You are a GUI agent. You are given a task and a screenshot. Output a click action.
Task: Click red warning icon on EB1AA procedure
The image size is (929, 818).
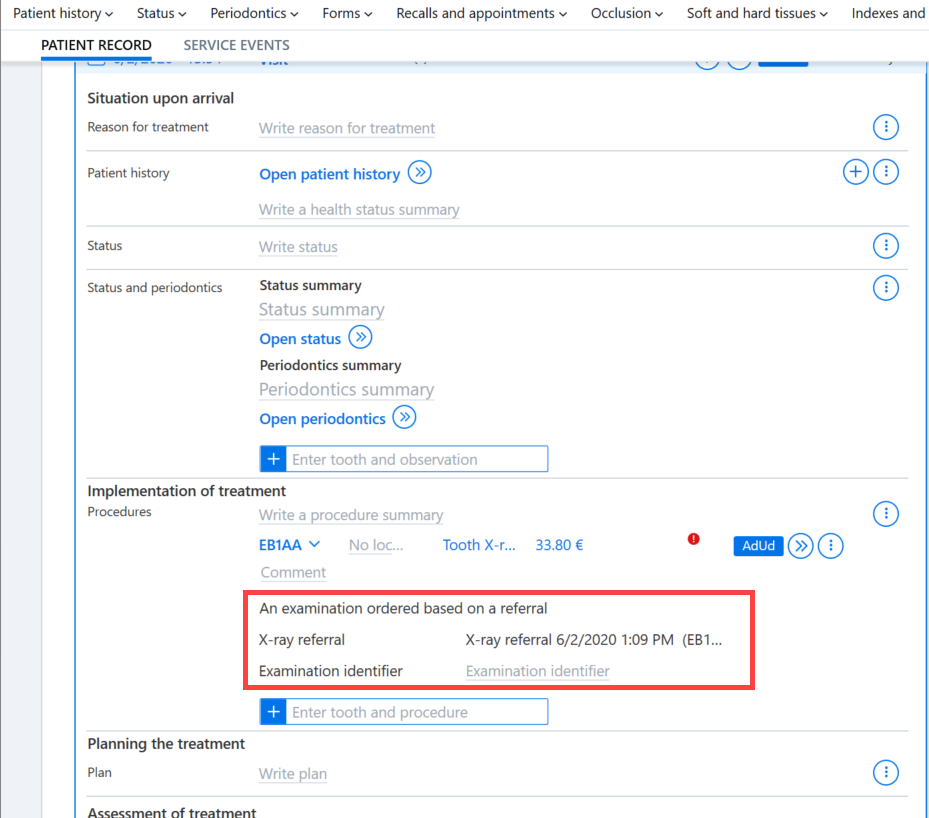693,538
